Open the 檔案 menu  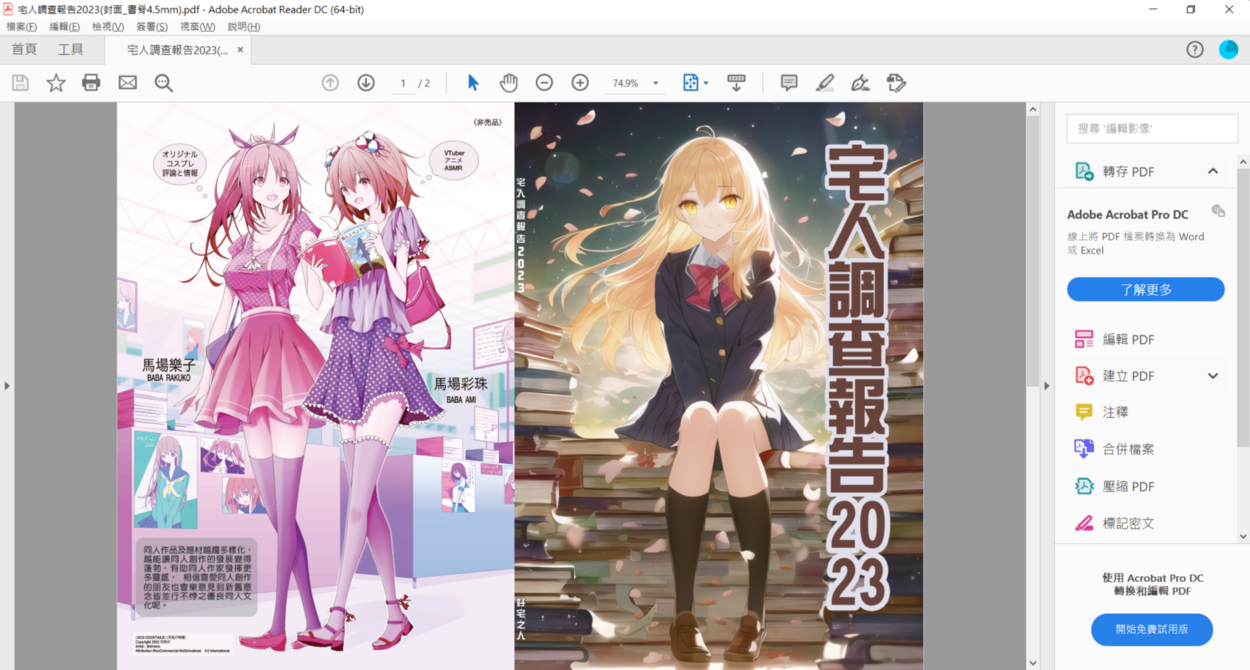[22, 27]
